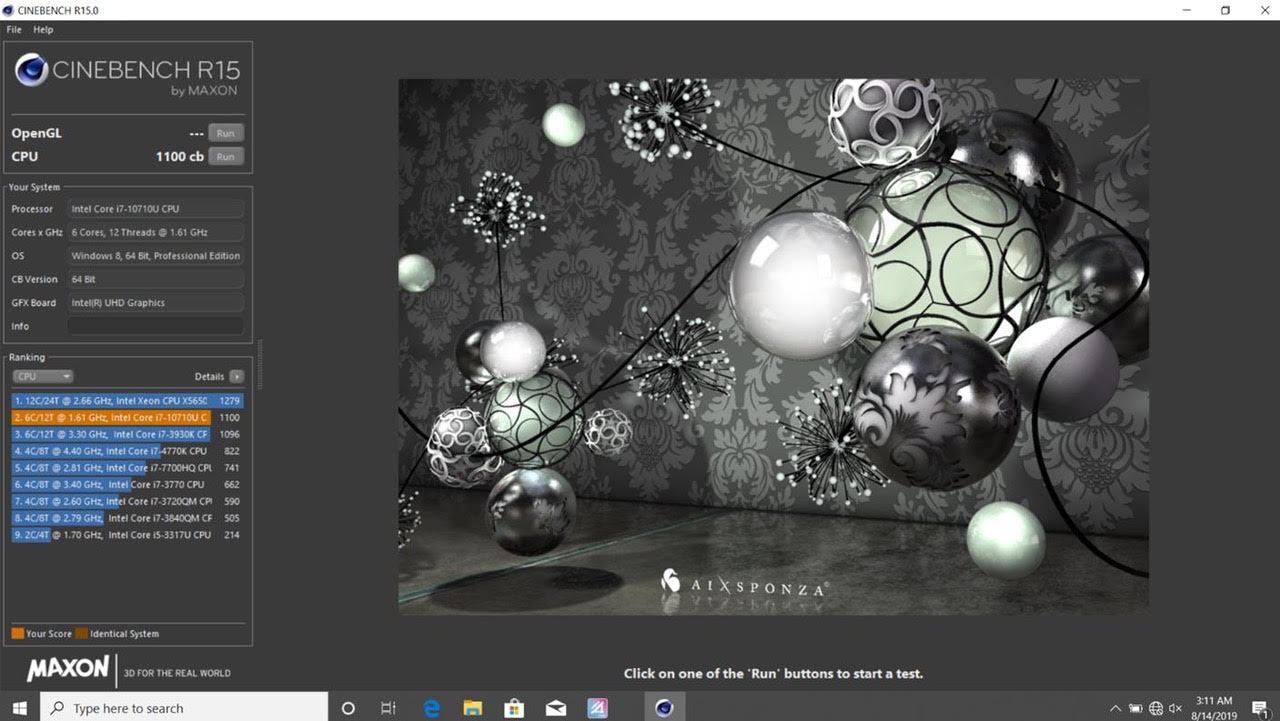
Task: Click the battery tray icon
Action: tap(1135, 708)
